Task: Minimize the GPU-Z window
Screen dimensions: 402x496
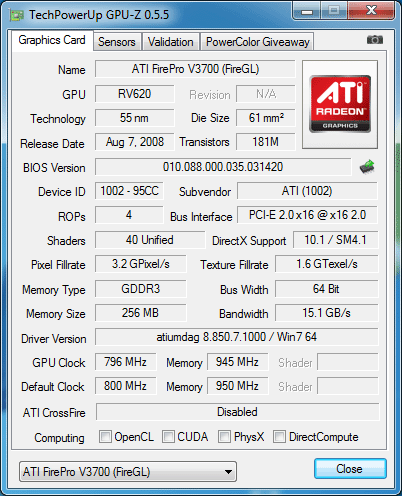Action: [x=307, y=11]
